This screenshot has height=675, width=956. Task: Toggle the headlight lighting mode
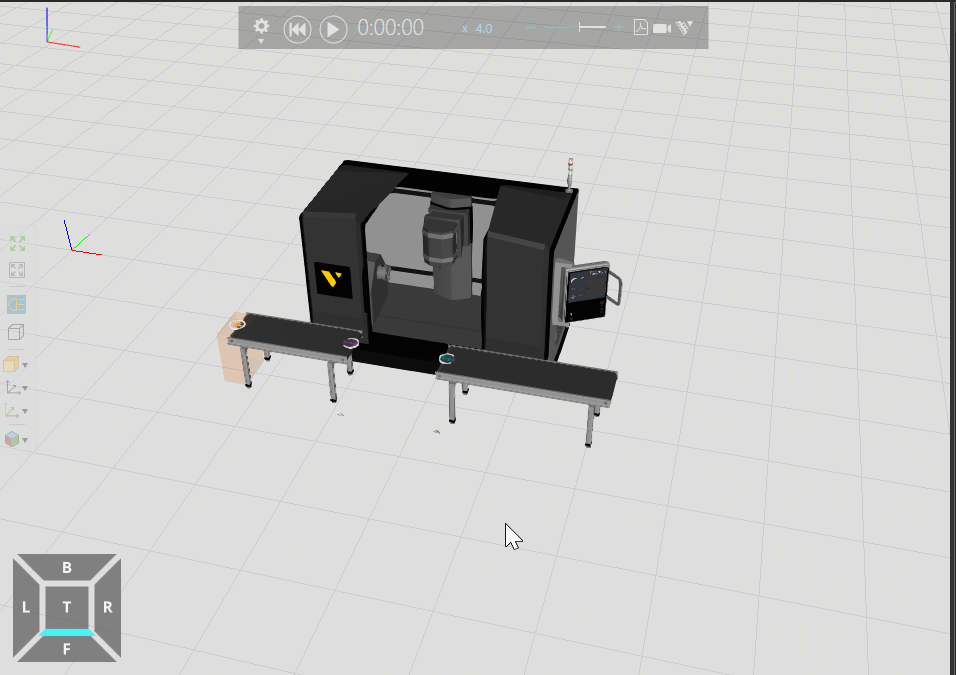click(16, 304)
